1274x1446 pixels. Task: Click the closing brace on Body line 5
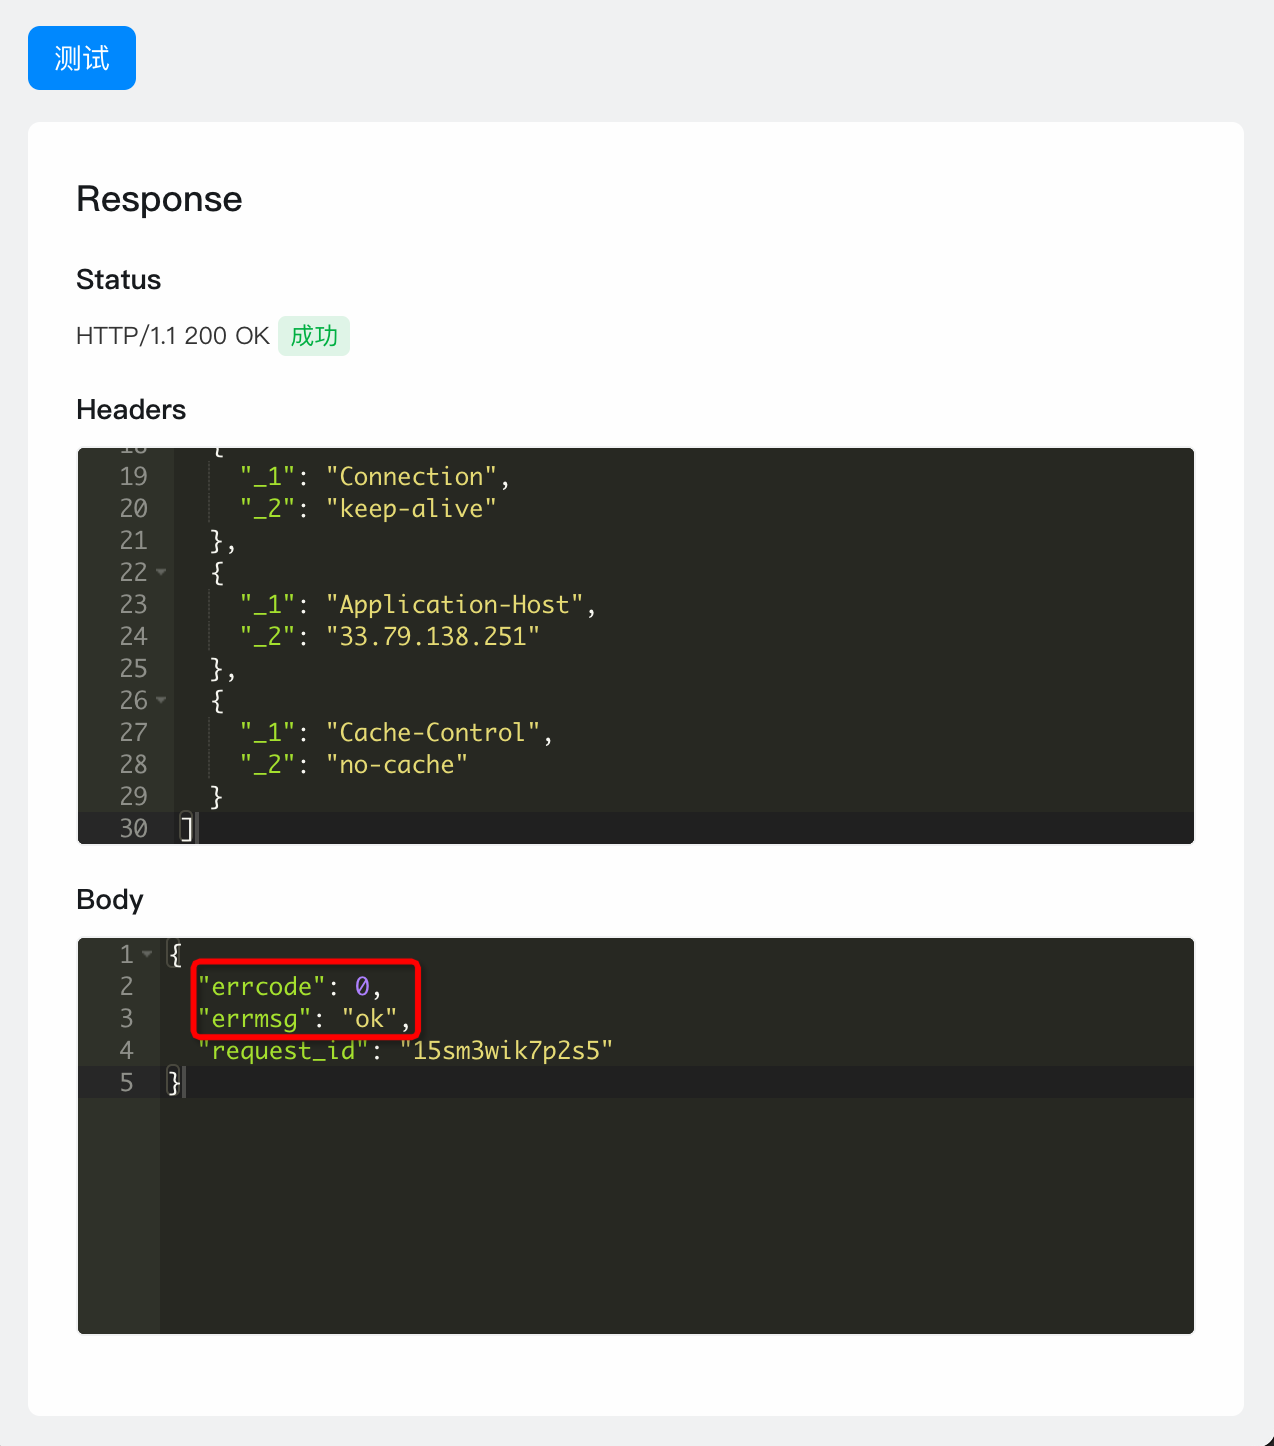pyautogui.click(x=174, y=1082)
